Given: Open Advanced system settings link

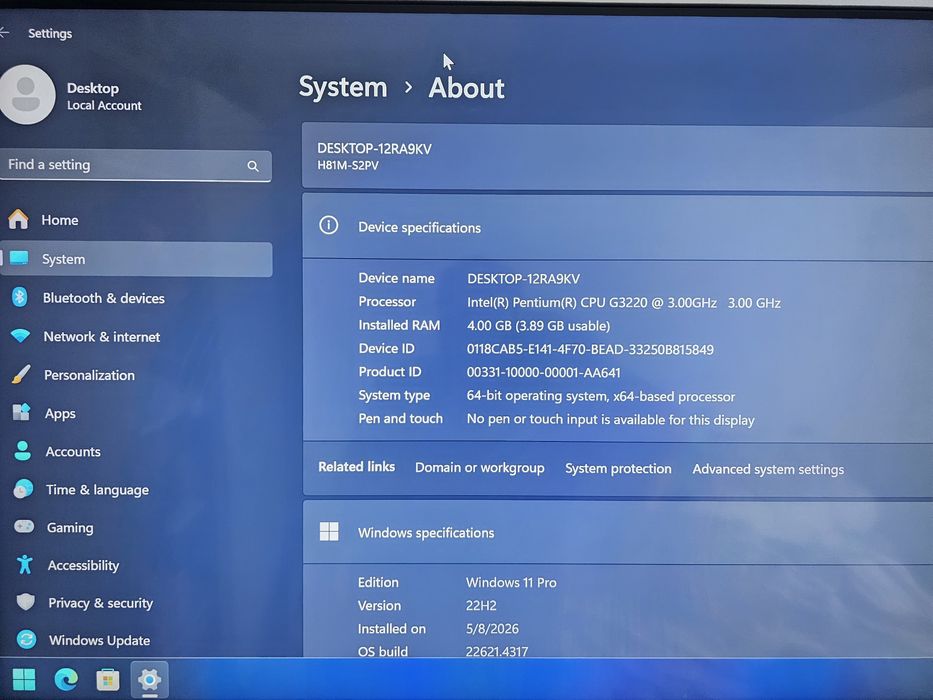Looking at the screenshot, I should (x=768, y=469).
